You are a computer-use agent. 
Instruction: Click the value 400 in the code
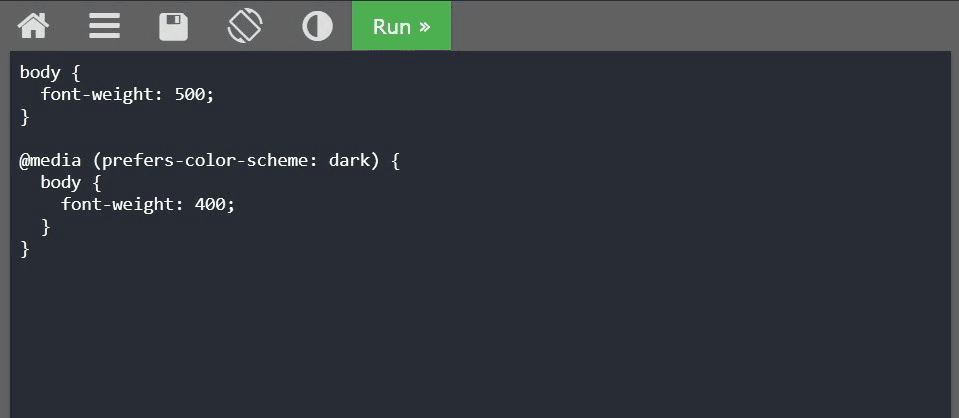click(x=210, y=205)
